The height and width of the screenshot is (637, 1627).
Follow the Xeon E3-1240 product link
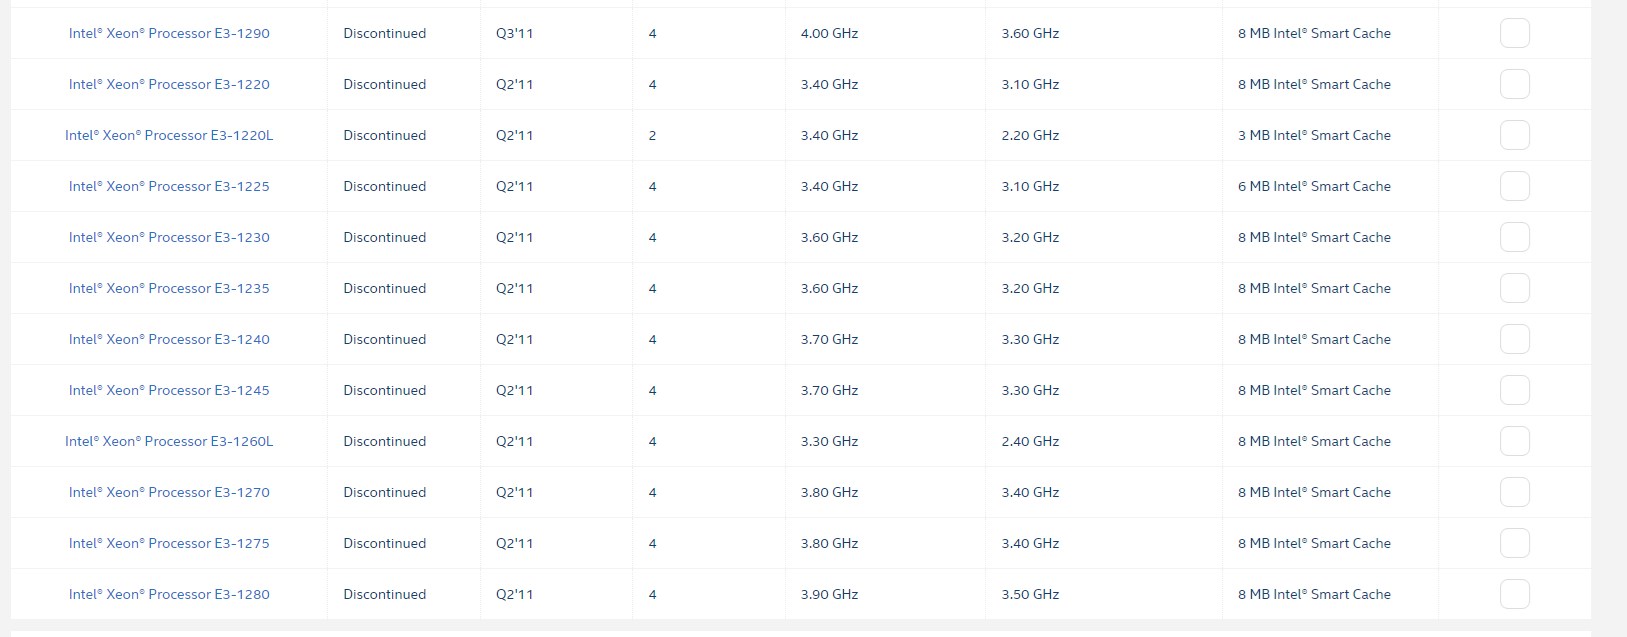(169, 339)
